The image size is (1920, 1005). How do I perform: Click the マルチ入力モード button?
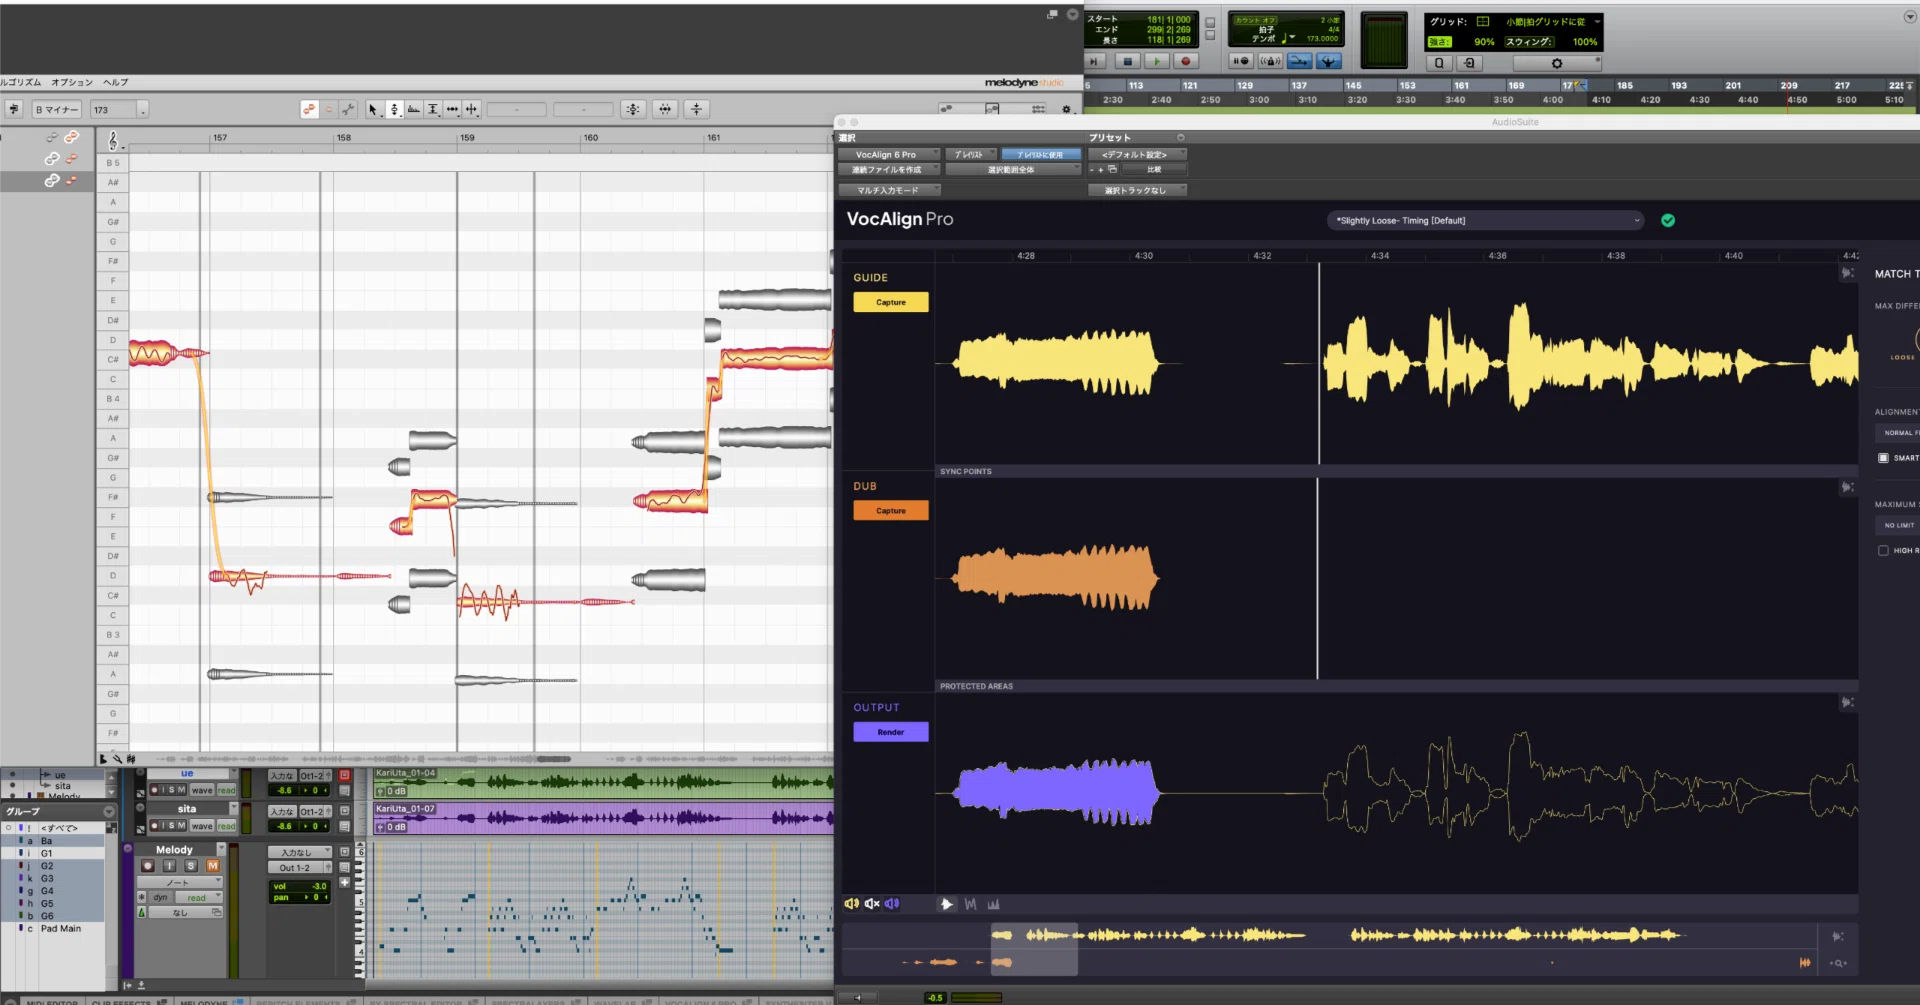click(x=888, y=190)
